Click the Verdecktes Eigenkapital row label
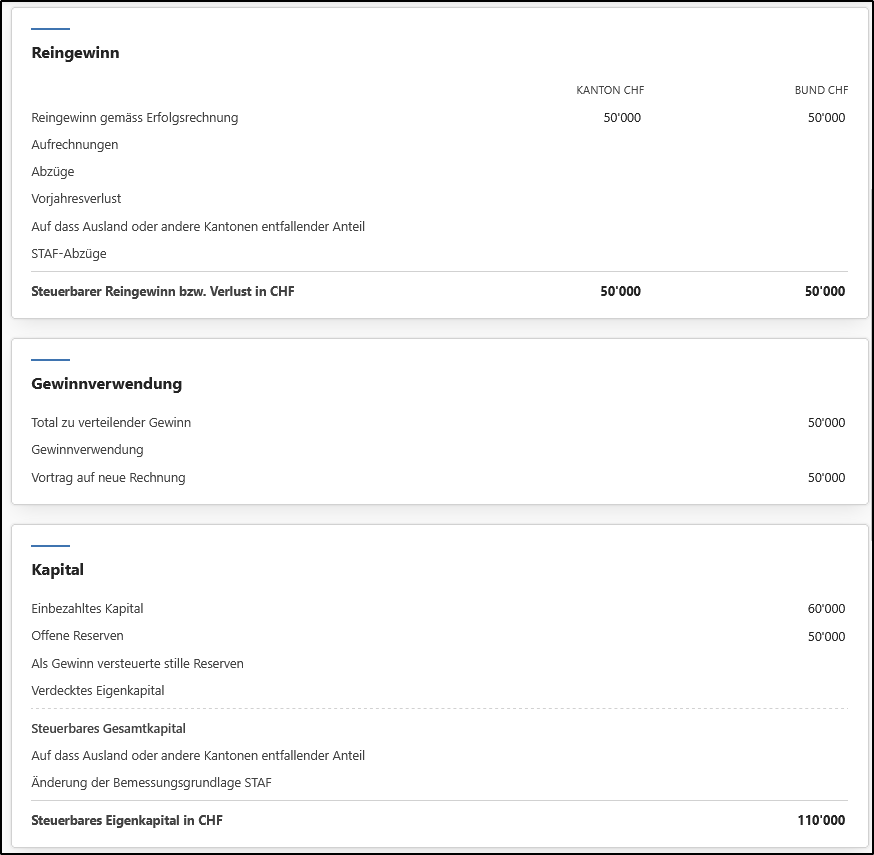The width and height of the screenshot is (874, 855). click(x=98, y=691)
